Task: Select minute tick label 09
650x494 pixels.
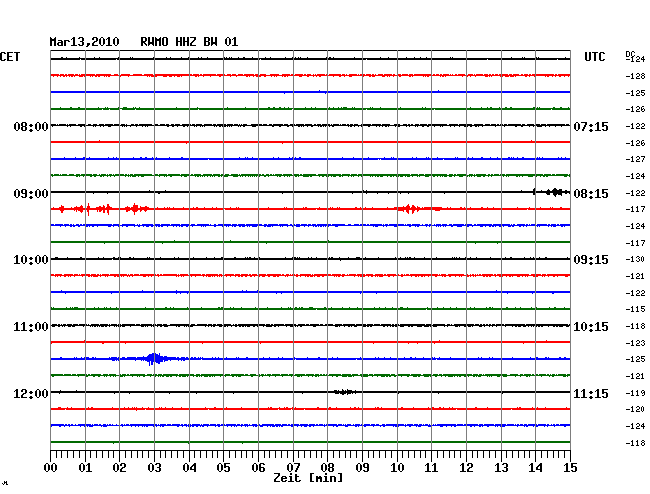Action: [x=362, y=468]
